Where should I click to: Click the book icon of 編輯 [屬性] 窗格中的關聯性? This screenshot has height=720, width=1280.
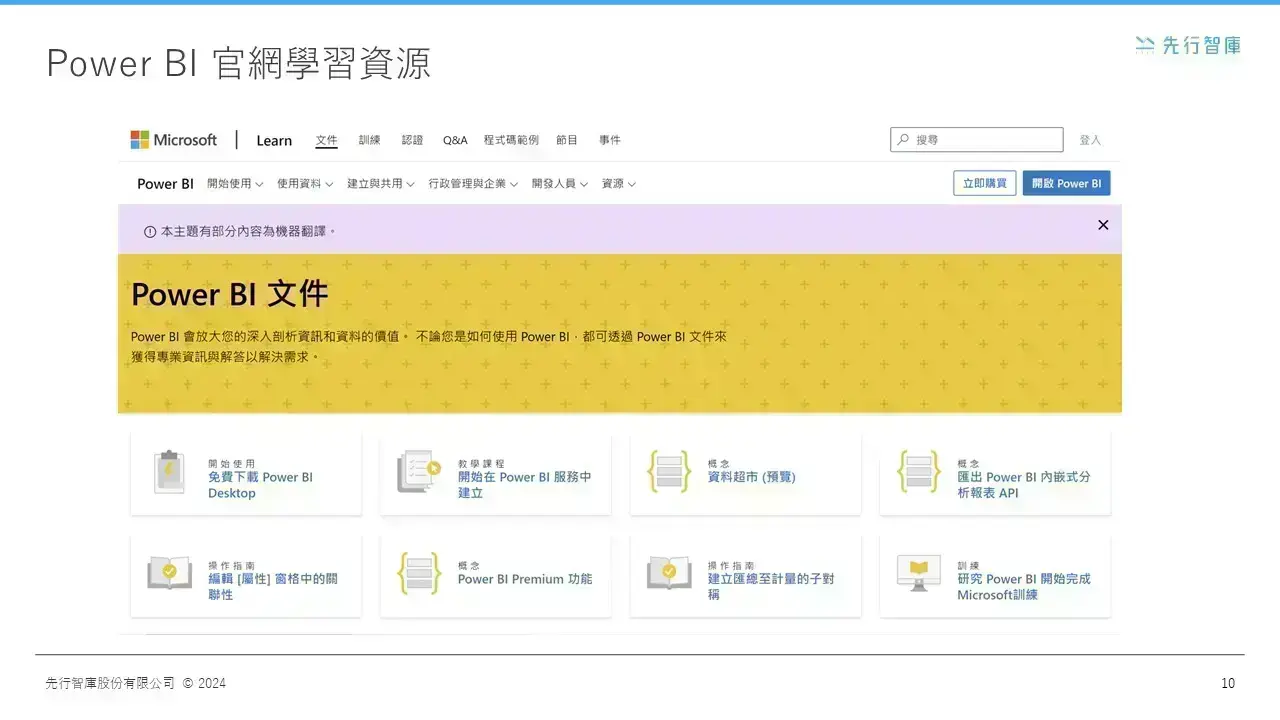point(169,573)
